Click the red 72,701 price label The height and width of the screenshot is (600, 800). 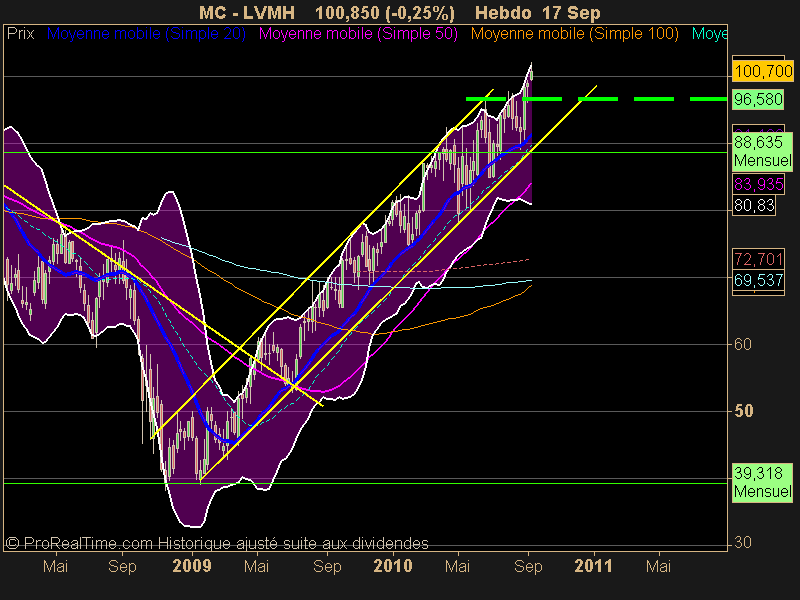pyautogui.click(x=759, y=259)
